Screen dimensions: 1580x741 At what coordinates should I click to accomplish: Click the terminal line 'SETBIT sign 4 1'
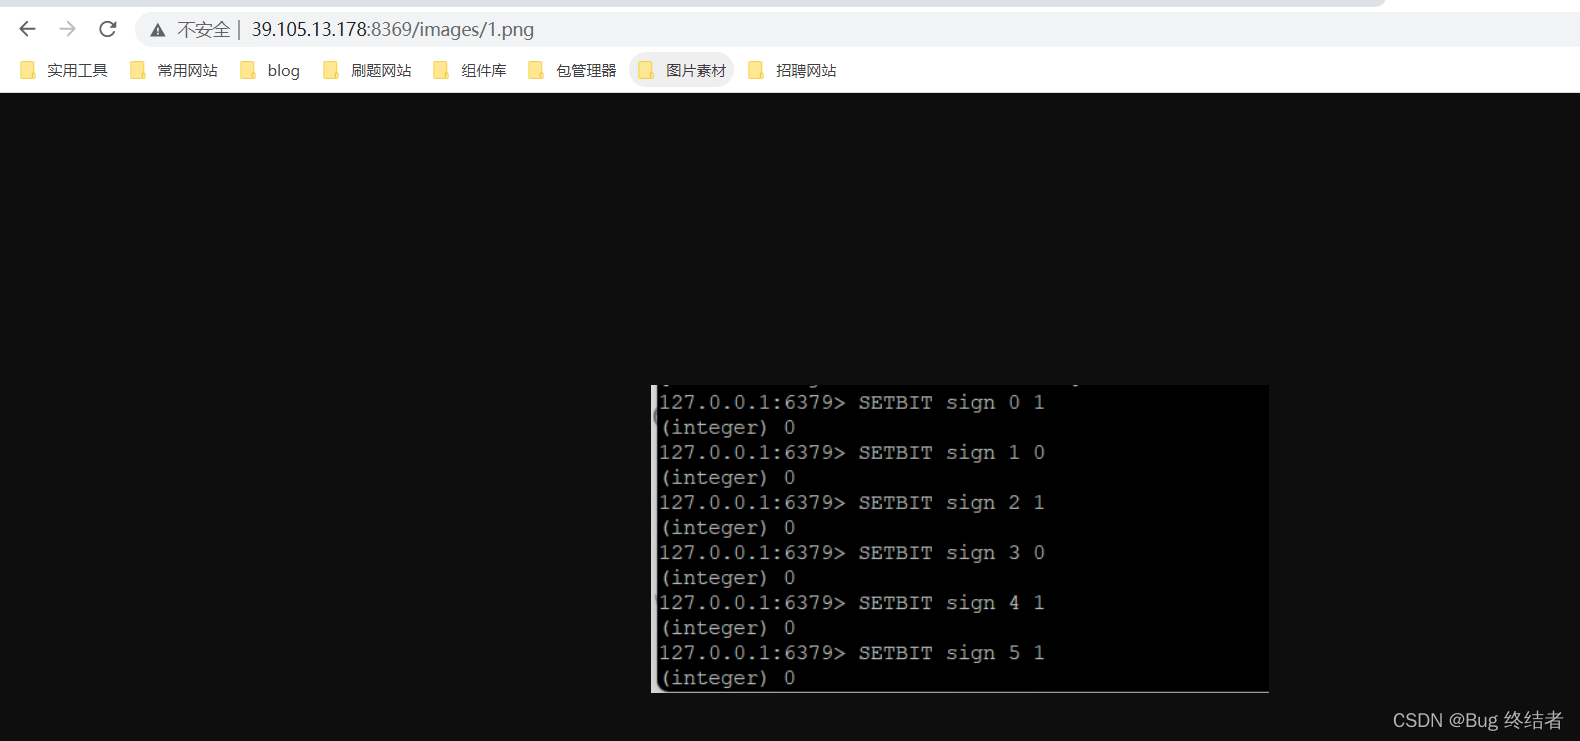pos(952,603)
